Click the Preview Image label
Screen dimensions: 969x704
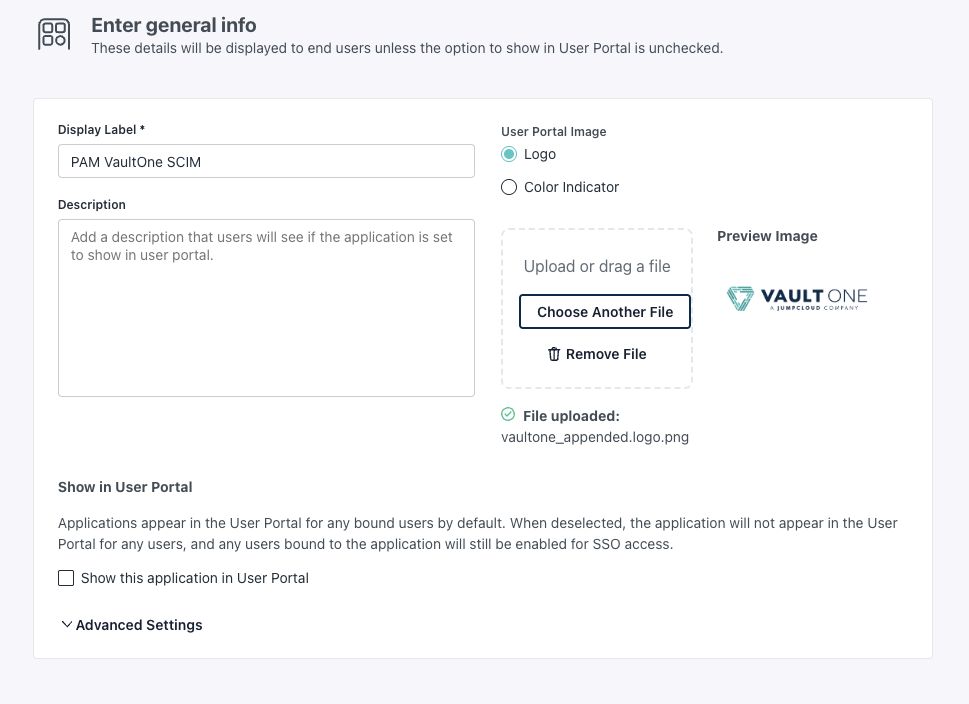coord(767,236)
